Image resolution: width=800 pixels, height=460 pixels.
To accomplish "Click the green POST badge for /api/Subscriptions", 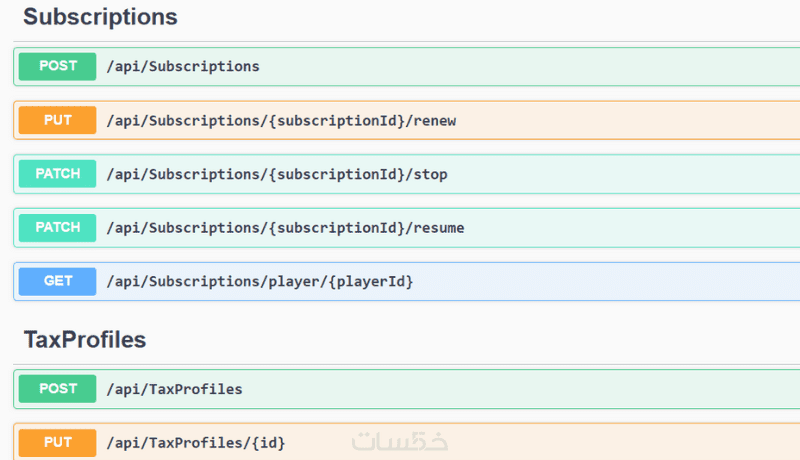I will click(x=58, y=66).
